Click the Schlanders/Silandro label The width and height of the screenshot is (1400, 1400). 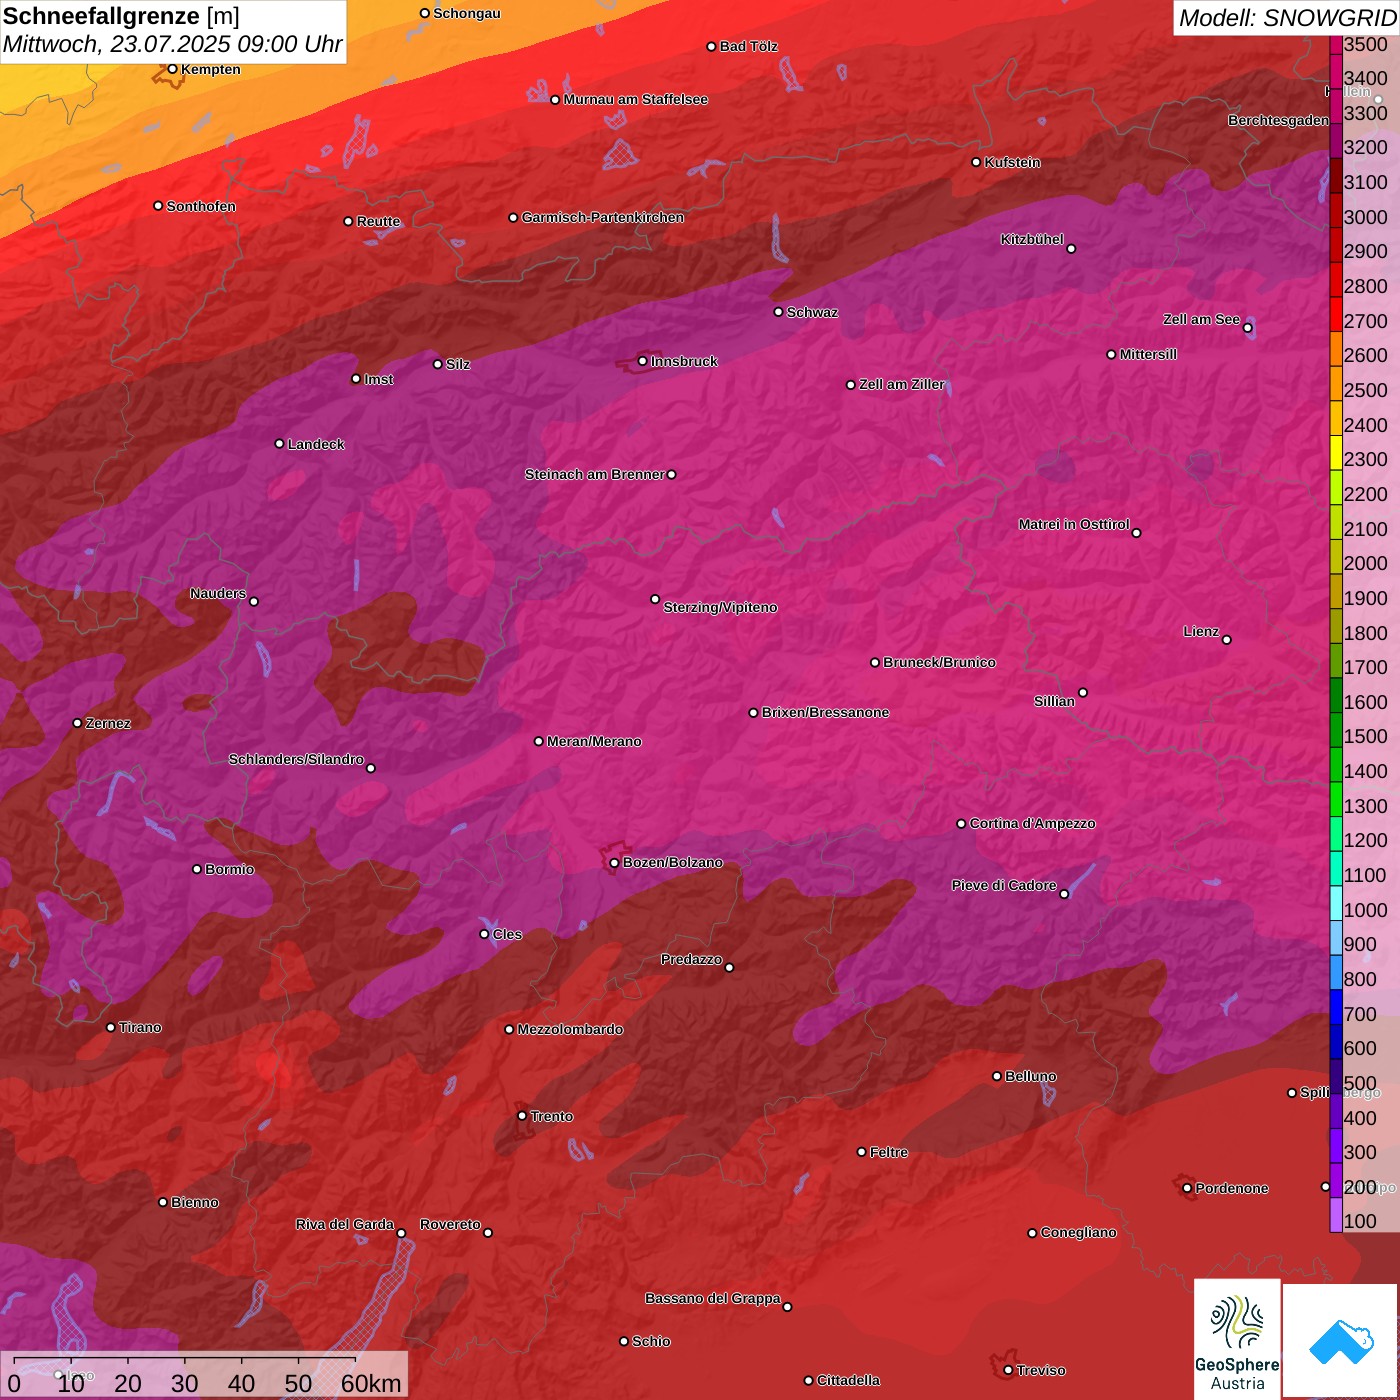296,759
